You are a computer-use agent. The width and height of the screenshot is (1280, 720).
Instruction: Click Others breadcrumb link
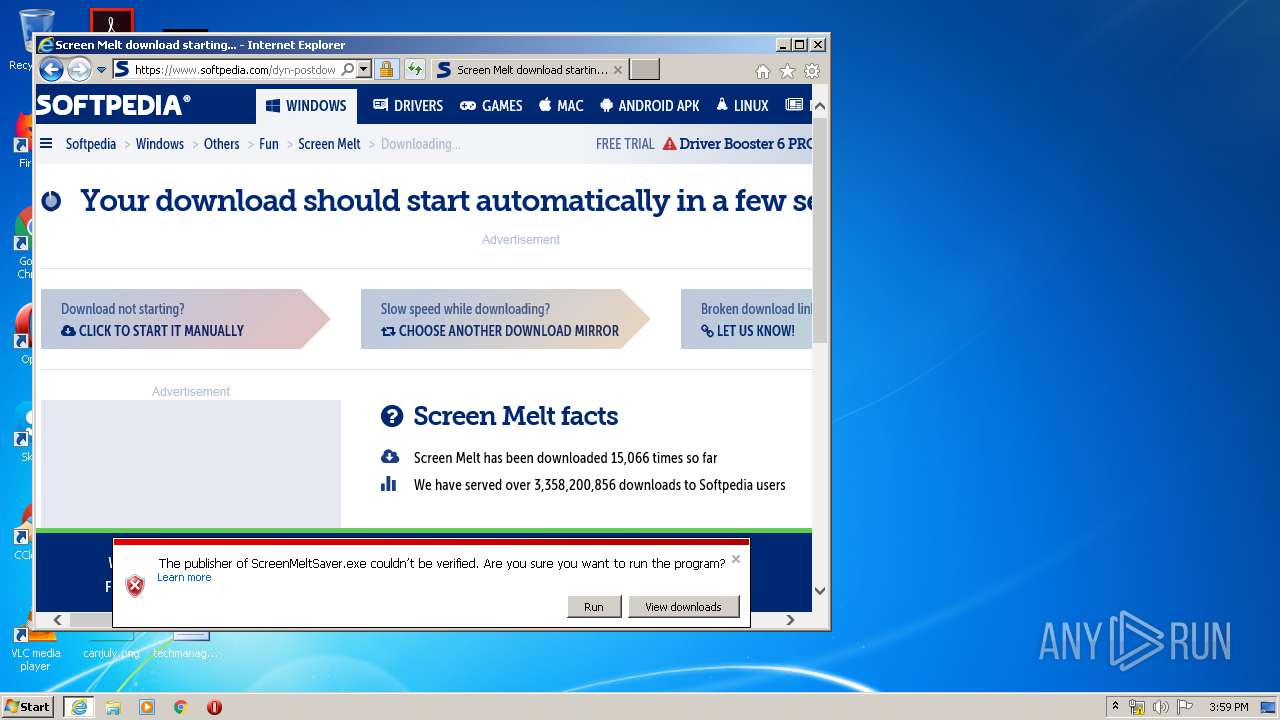click(x=221, y=144)
